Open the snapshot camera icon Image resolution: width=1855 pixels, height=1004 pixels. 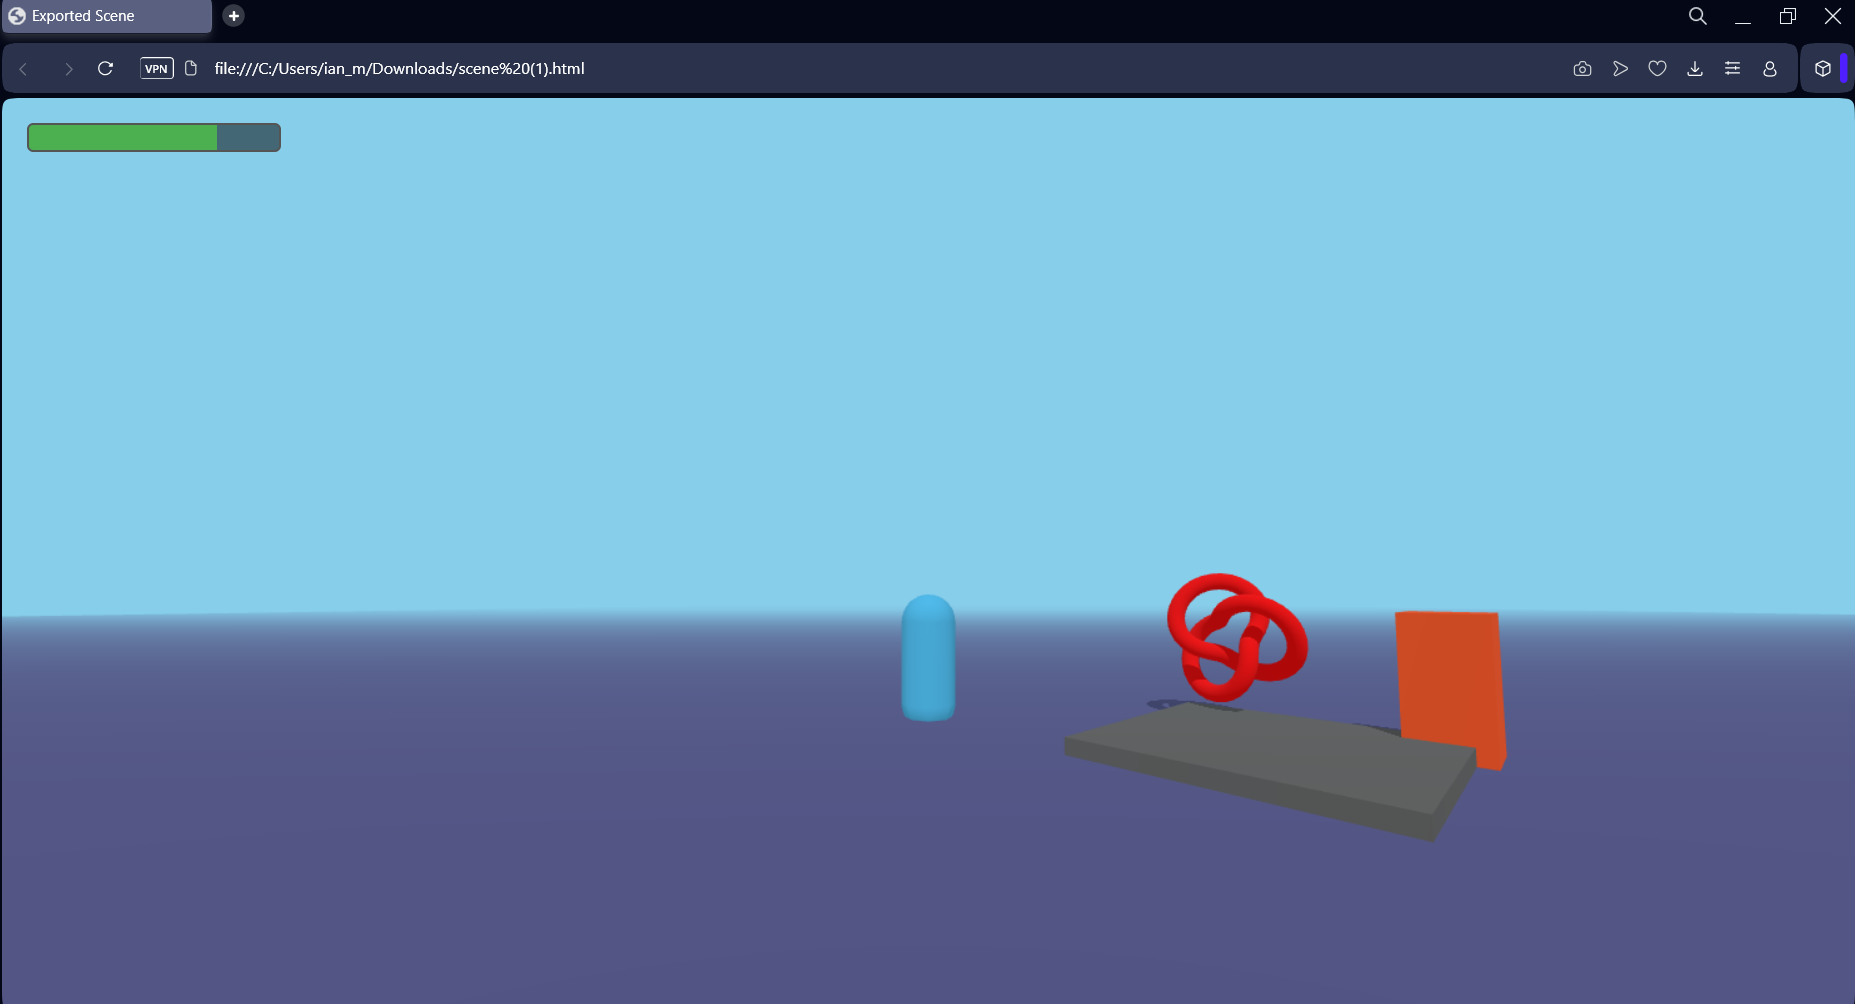[1582, 68]
